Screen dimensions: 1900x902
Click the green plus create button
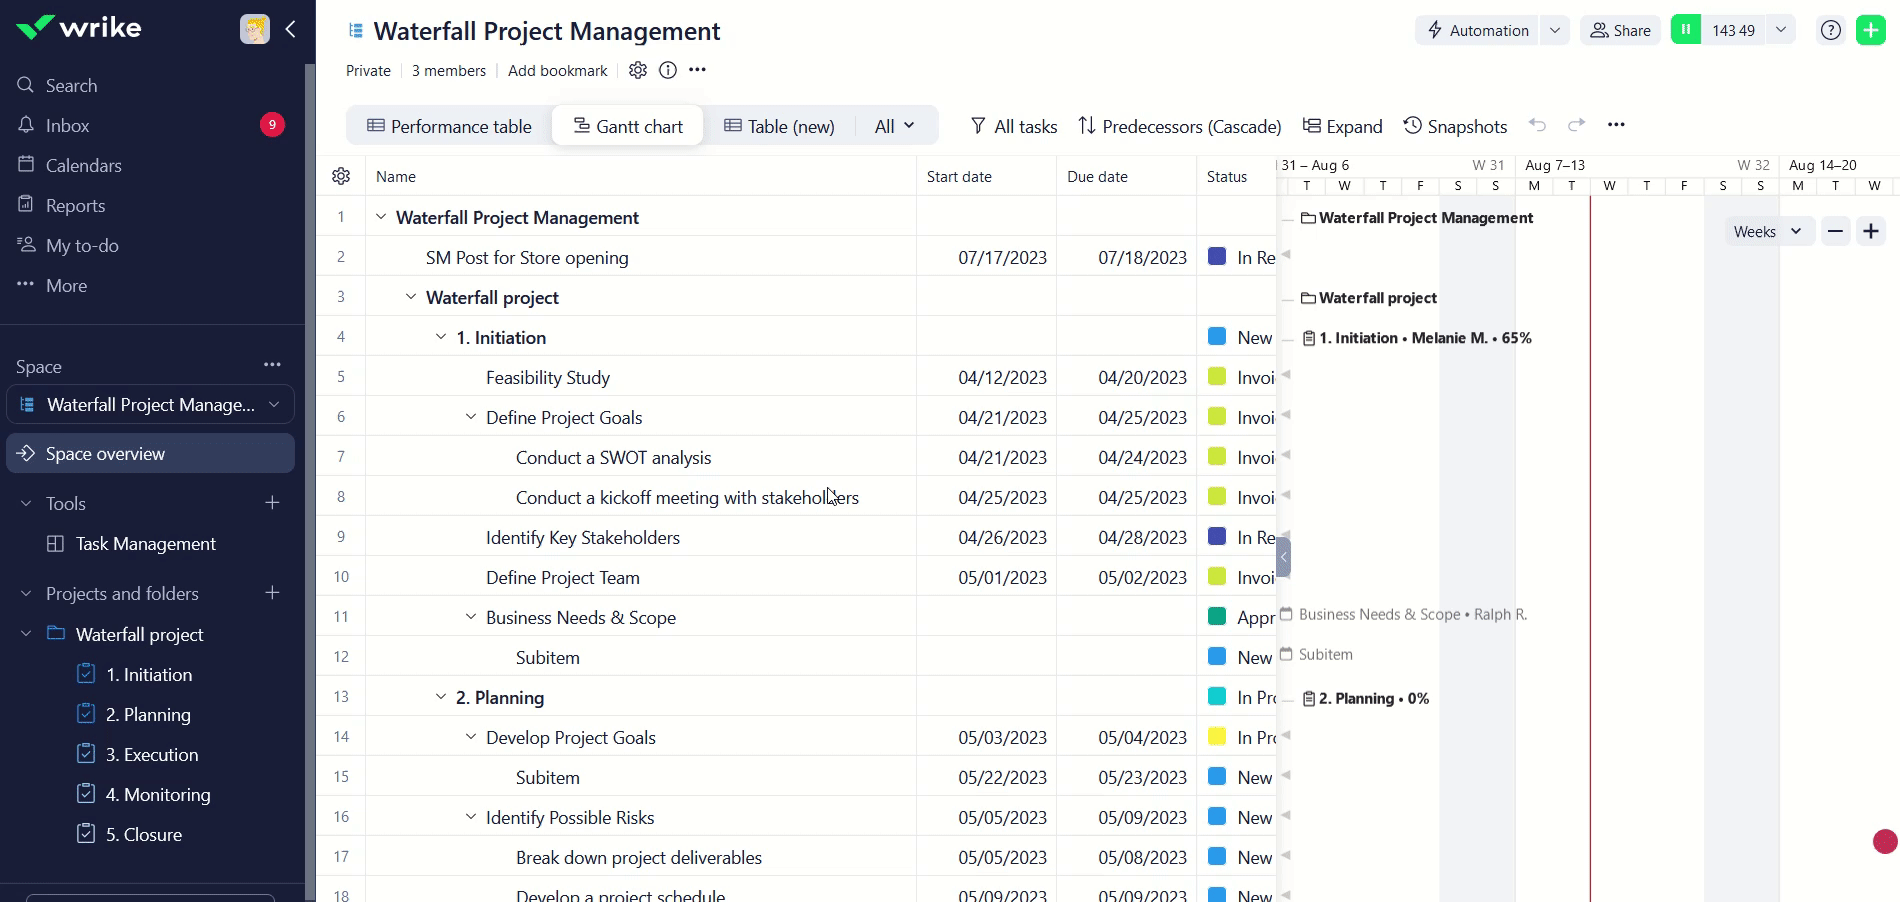click(1870, 30)
